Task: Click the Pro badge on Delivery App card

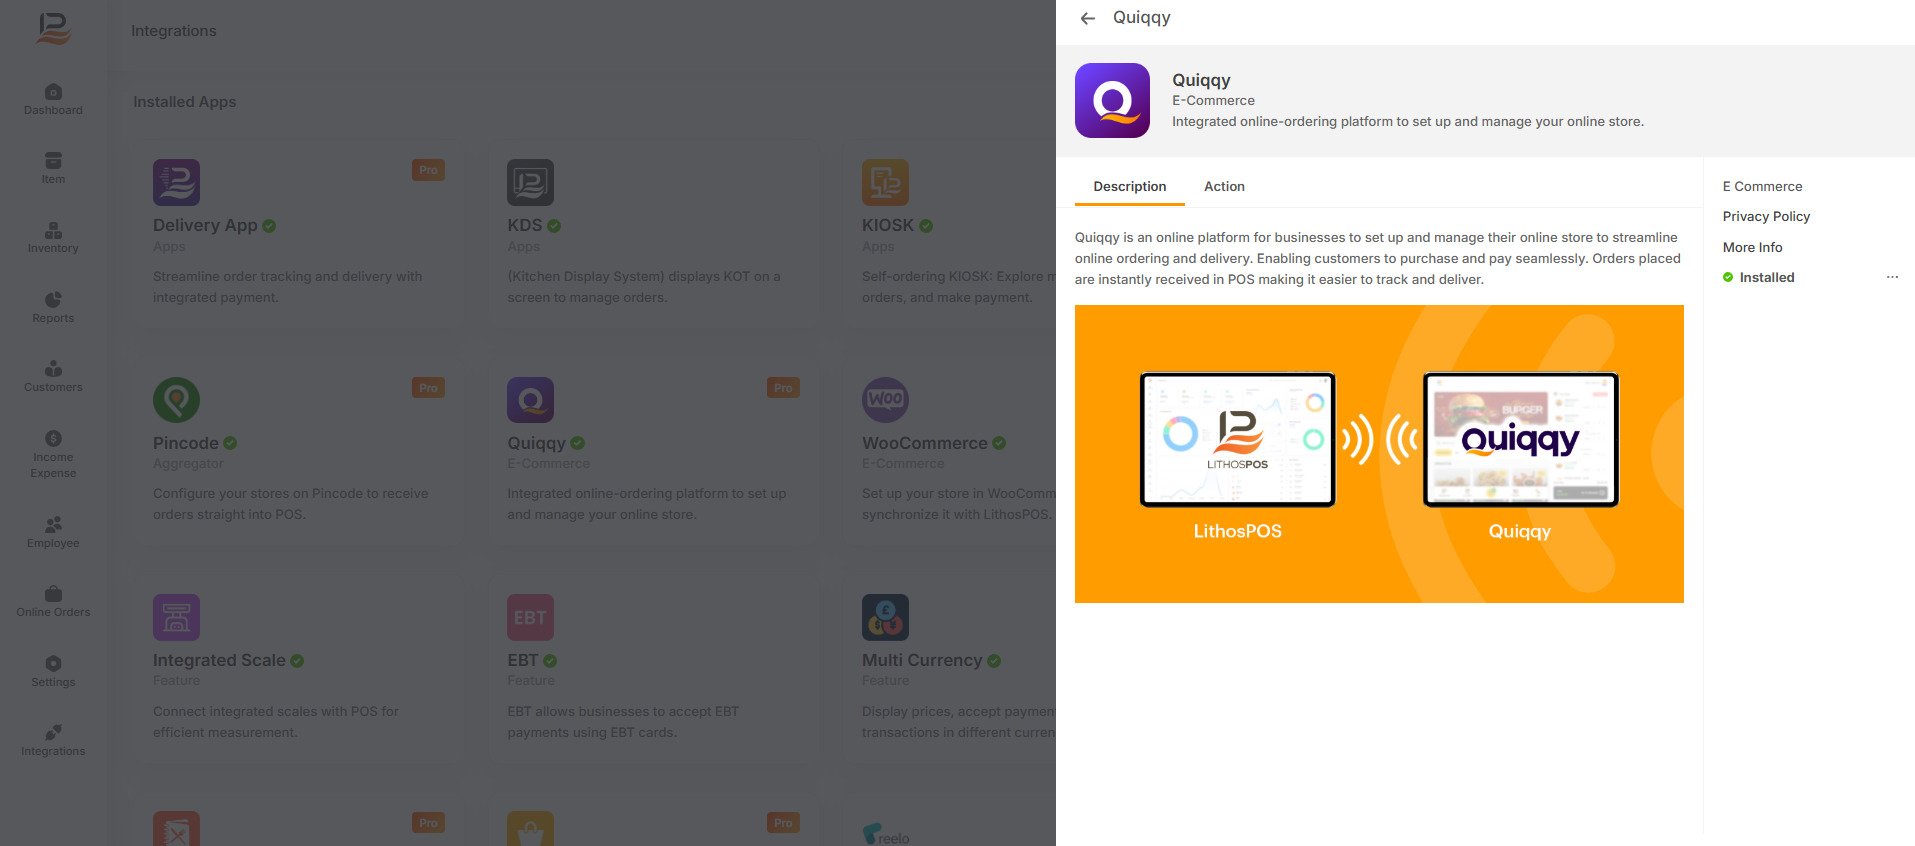Action: (428, 170)
